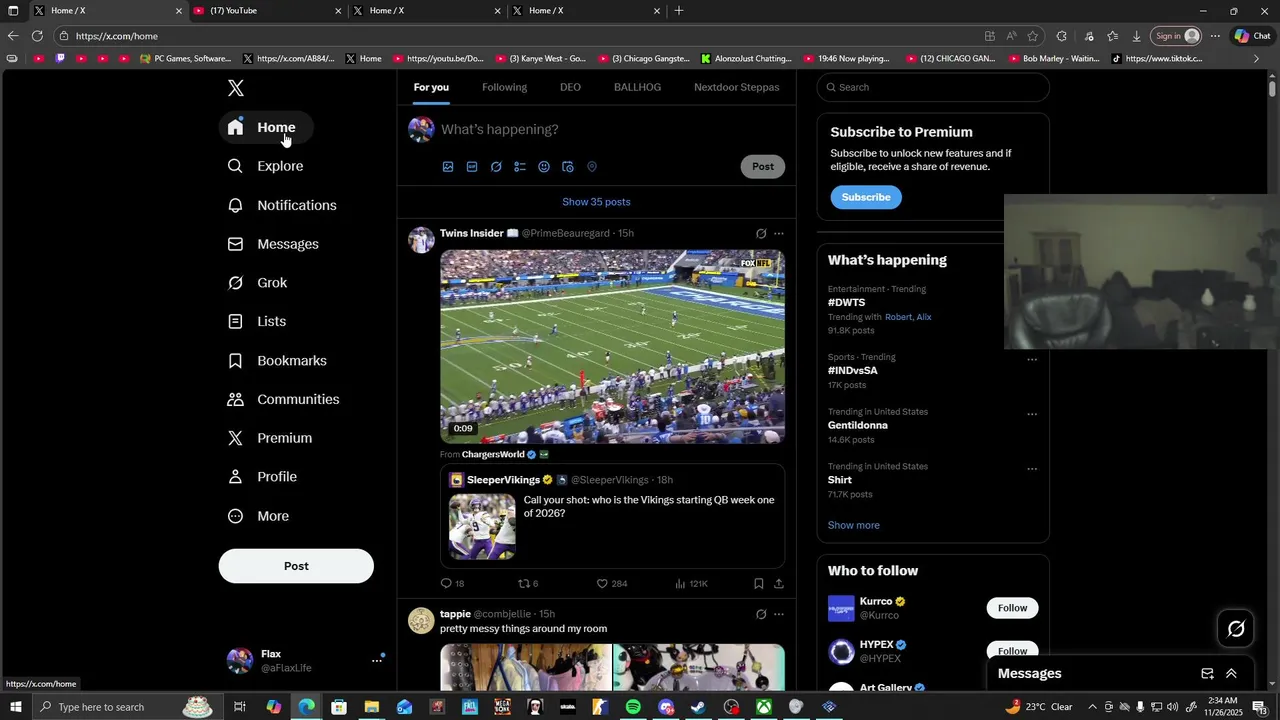
Task: Switch to the DEO tab
Action: (570, 87)
